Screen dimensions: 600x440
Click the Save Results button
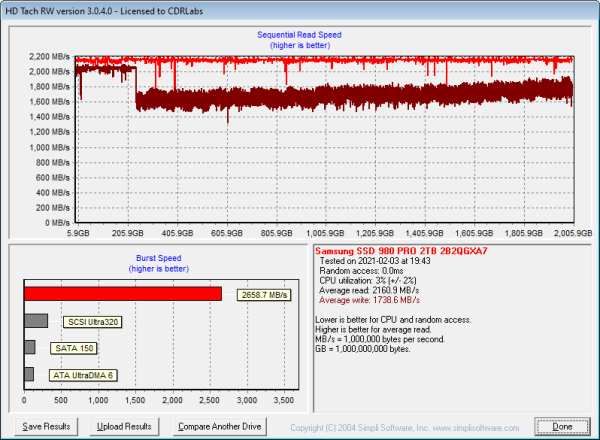(46, 426)
